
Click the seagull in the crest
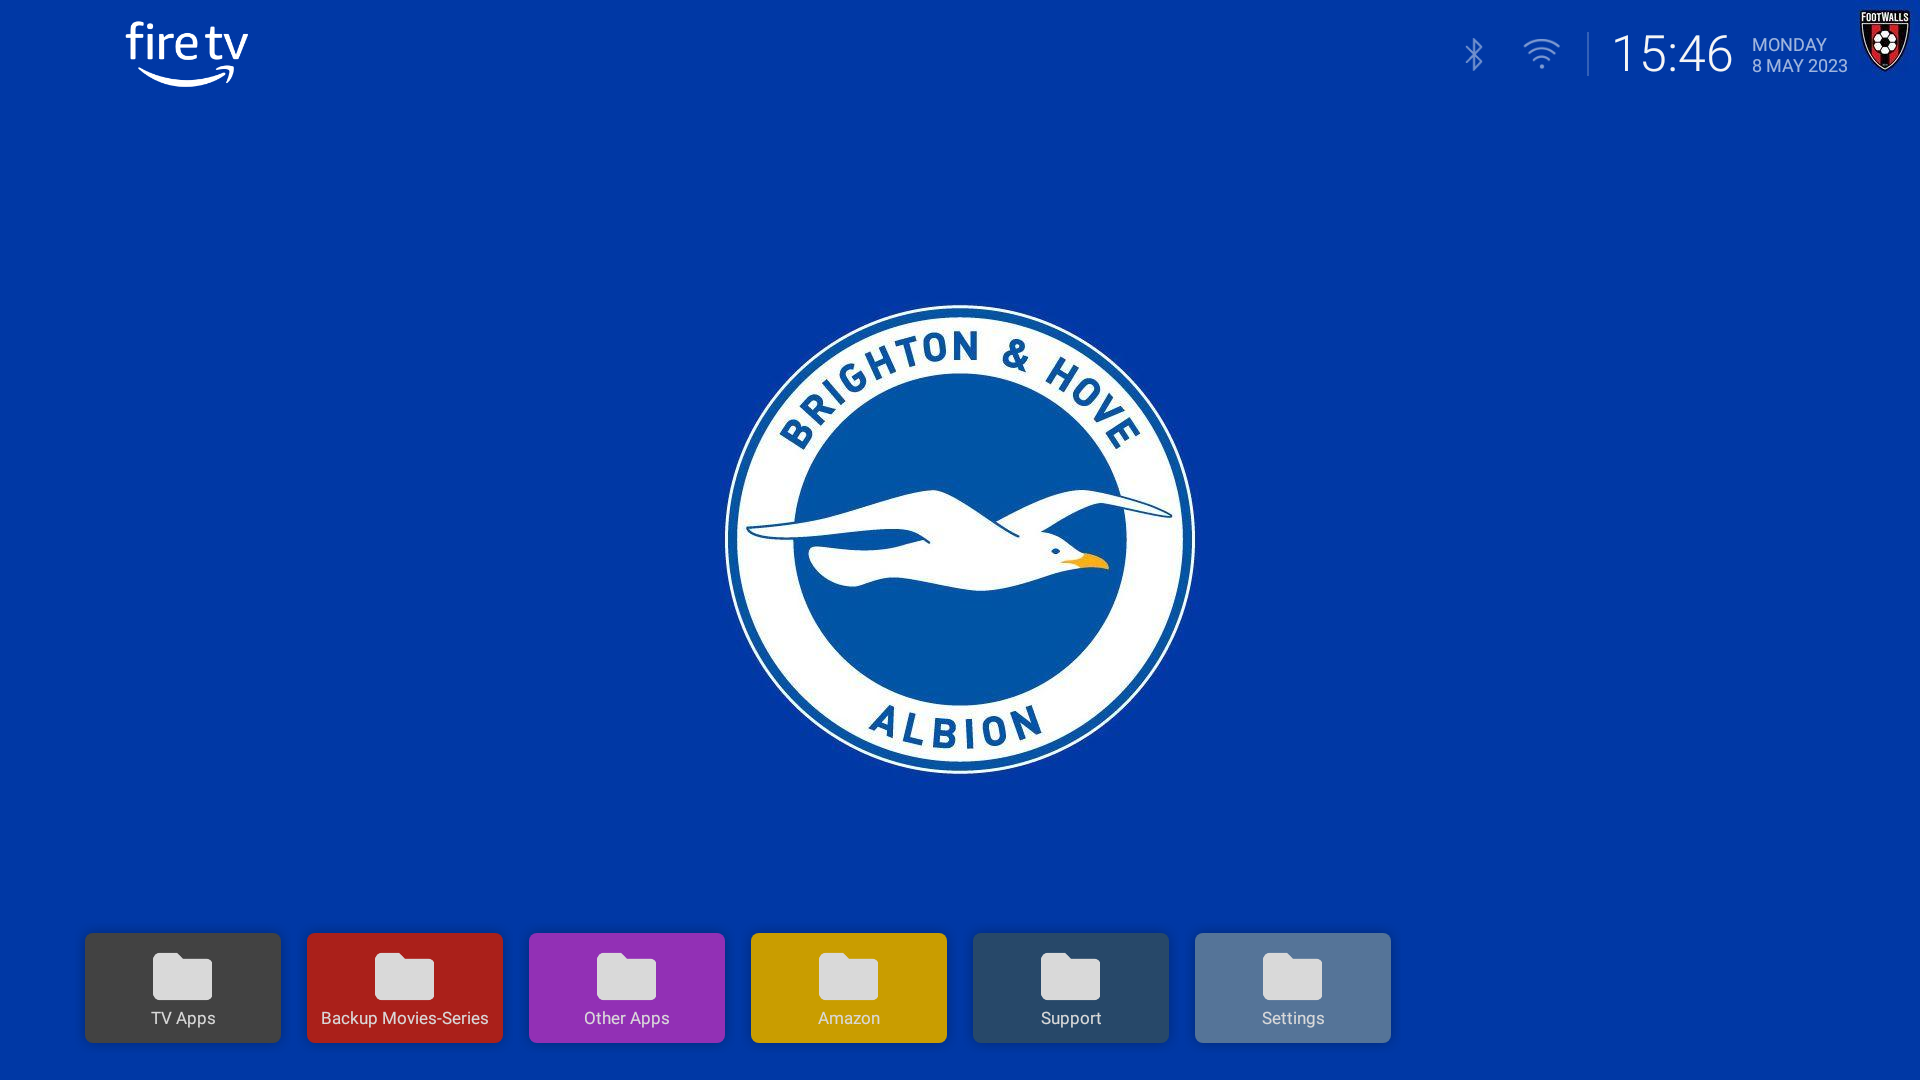pos(958,539)
